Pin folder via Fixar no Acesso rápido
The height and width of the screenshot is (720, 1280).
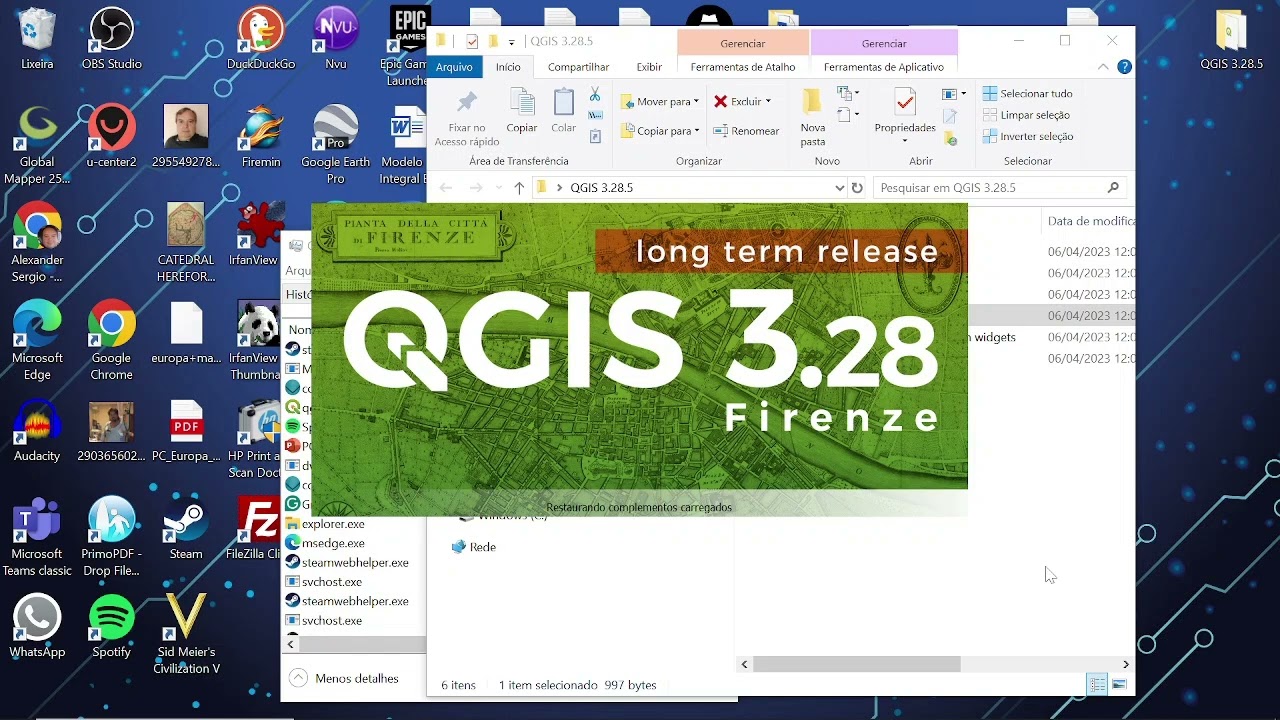point(466,118)
